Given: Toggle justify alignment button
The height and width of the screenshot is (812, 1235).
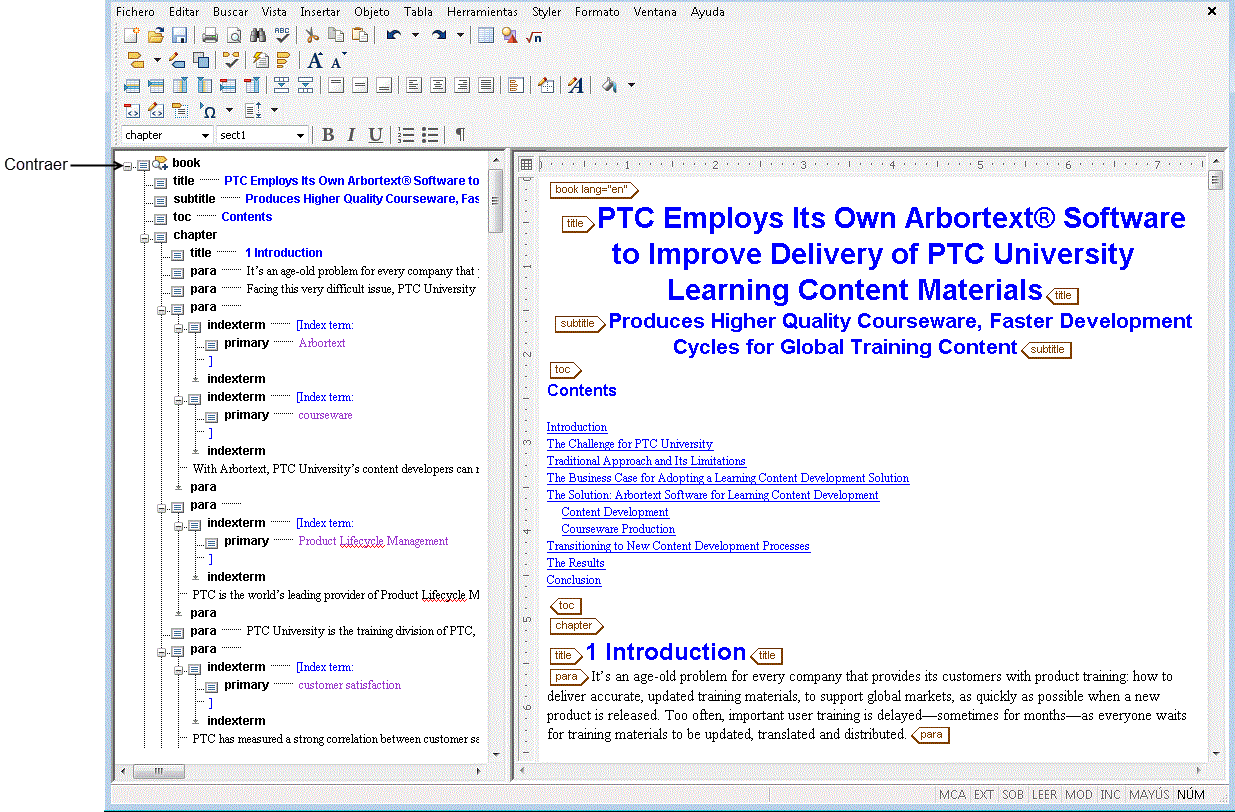Looking at the screenshot, I should [485, 85].
